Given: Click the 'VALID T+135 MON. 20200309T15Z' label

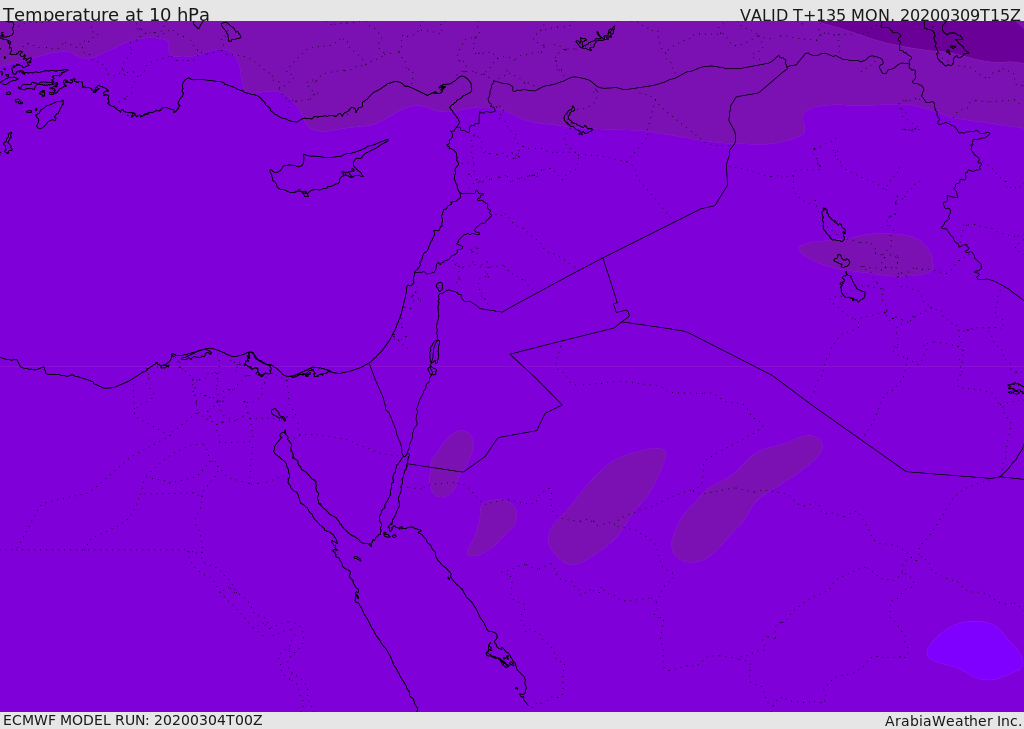Looking at the screenshot, I should coord(880,15).
